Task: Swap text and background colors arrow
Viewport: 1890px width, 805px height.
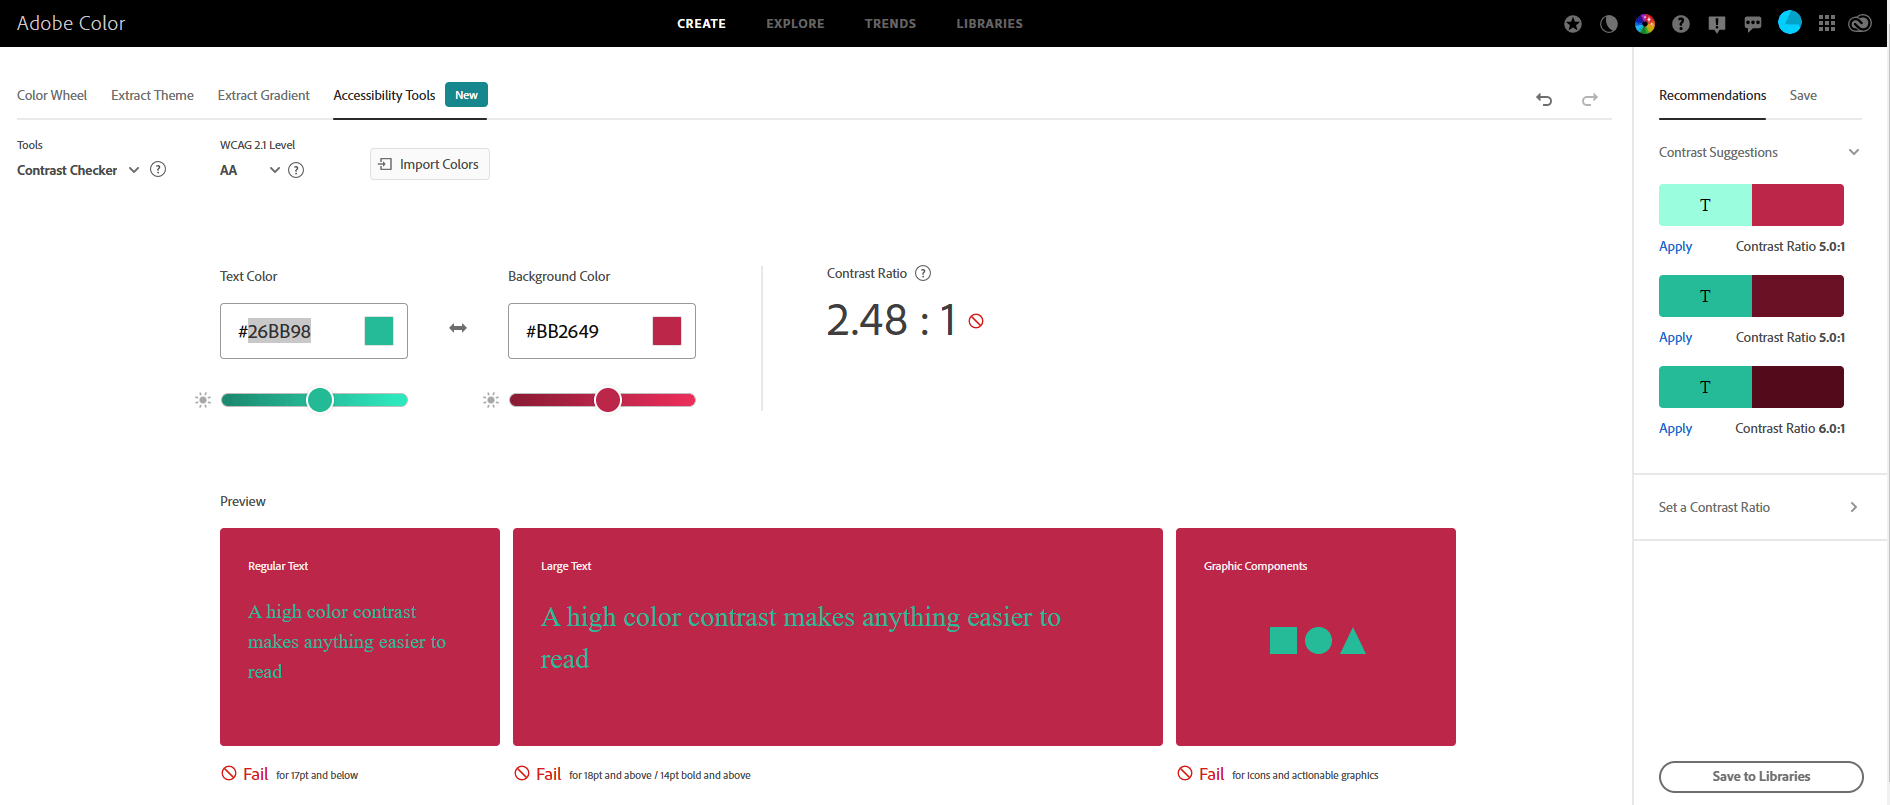Action: point(458,328)
